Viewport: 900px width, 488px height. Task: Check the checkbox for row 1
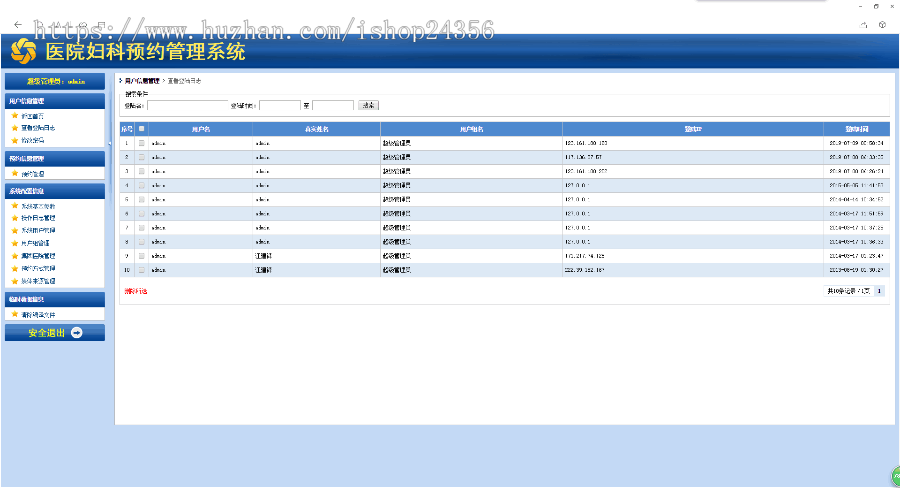pos(142,143)
